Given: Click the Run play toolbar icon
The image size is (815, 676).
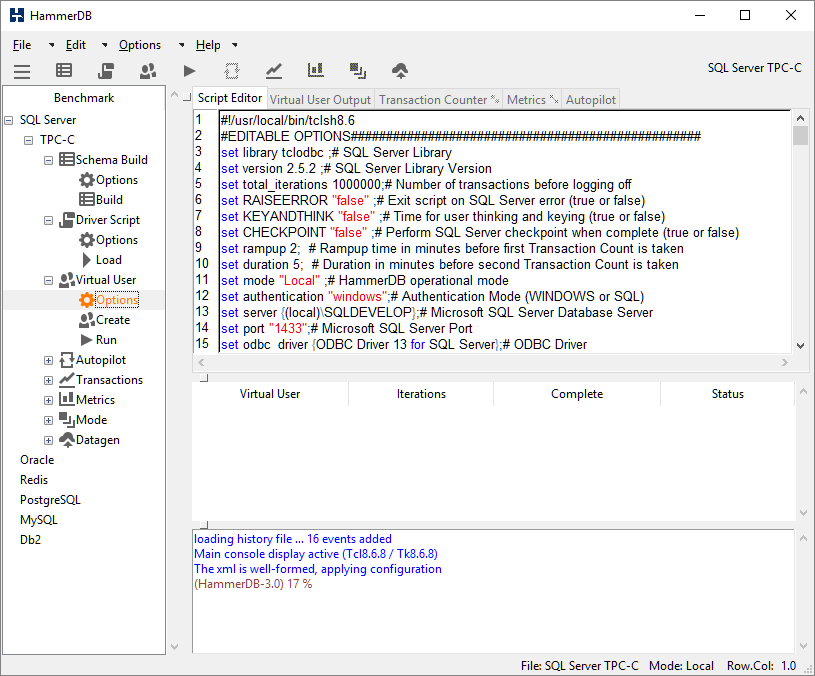Looking at the screenshot, I should (x=190, y=71).
